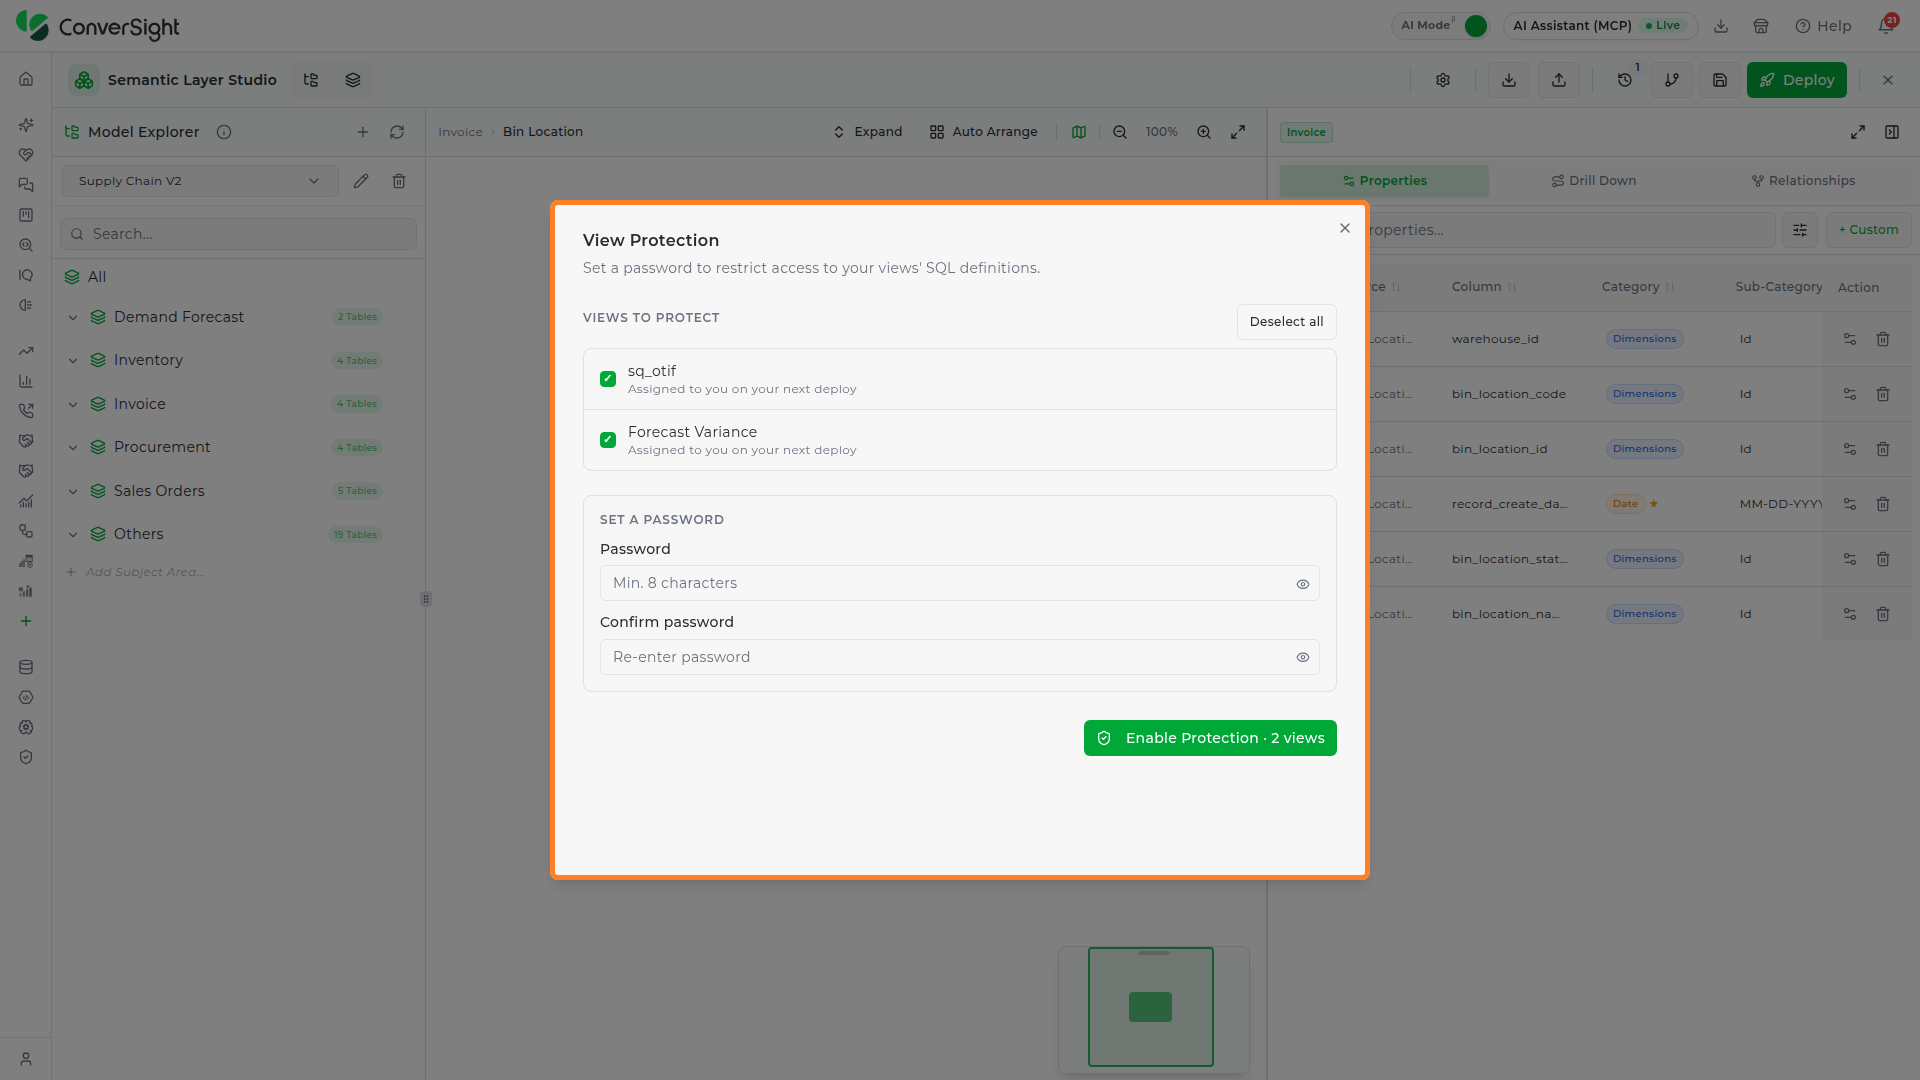Click Enable Protection 2 views button
Viewport: 1920px width, 1080px height.
[1210, 738]
